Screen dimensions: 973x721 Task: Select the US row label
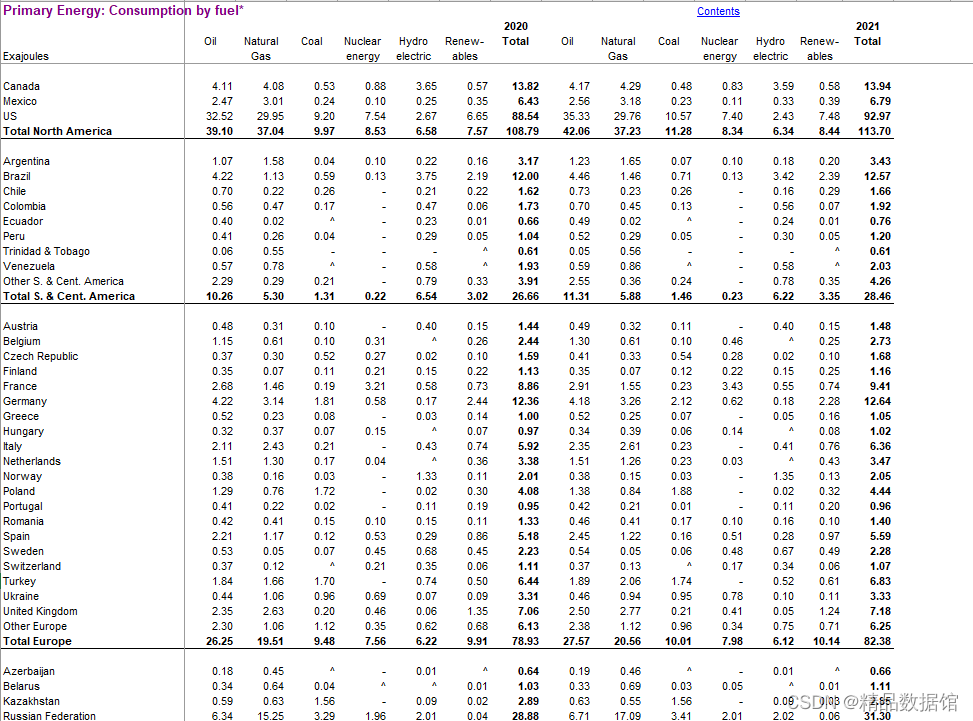[x=10, y=116]
